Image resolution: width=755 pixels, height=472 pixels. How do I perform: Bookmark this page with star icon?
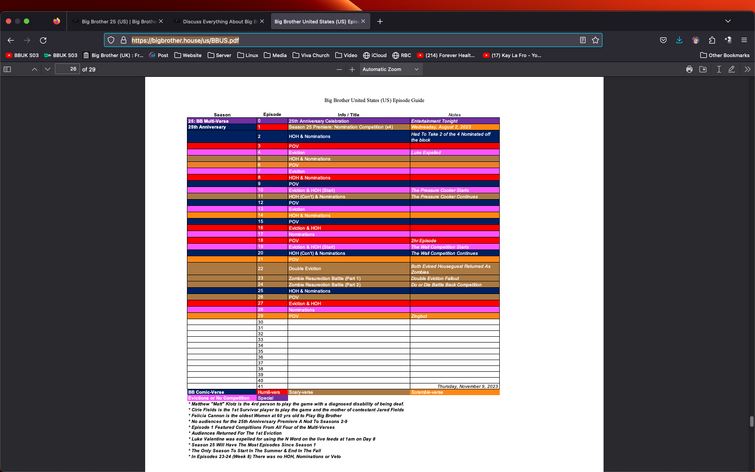click(596, 40)
